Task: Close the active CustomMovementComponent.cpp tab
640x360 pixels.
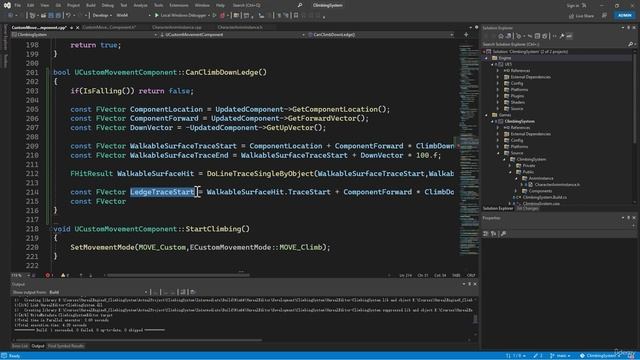Action: [x=78, y=28]
